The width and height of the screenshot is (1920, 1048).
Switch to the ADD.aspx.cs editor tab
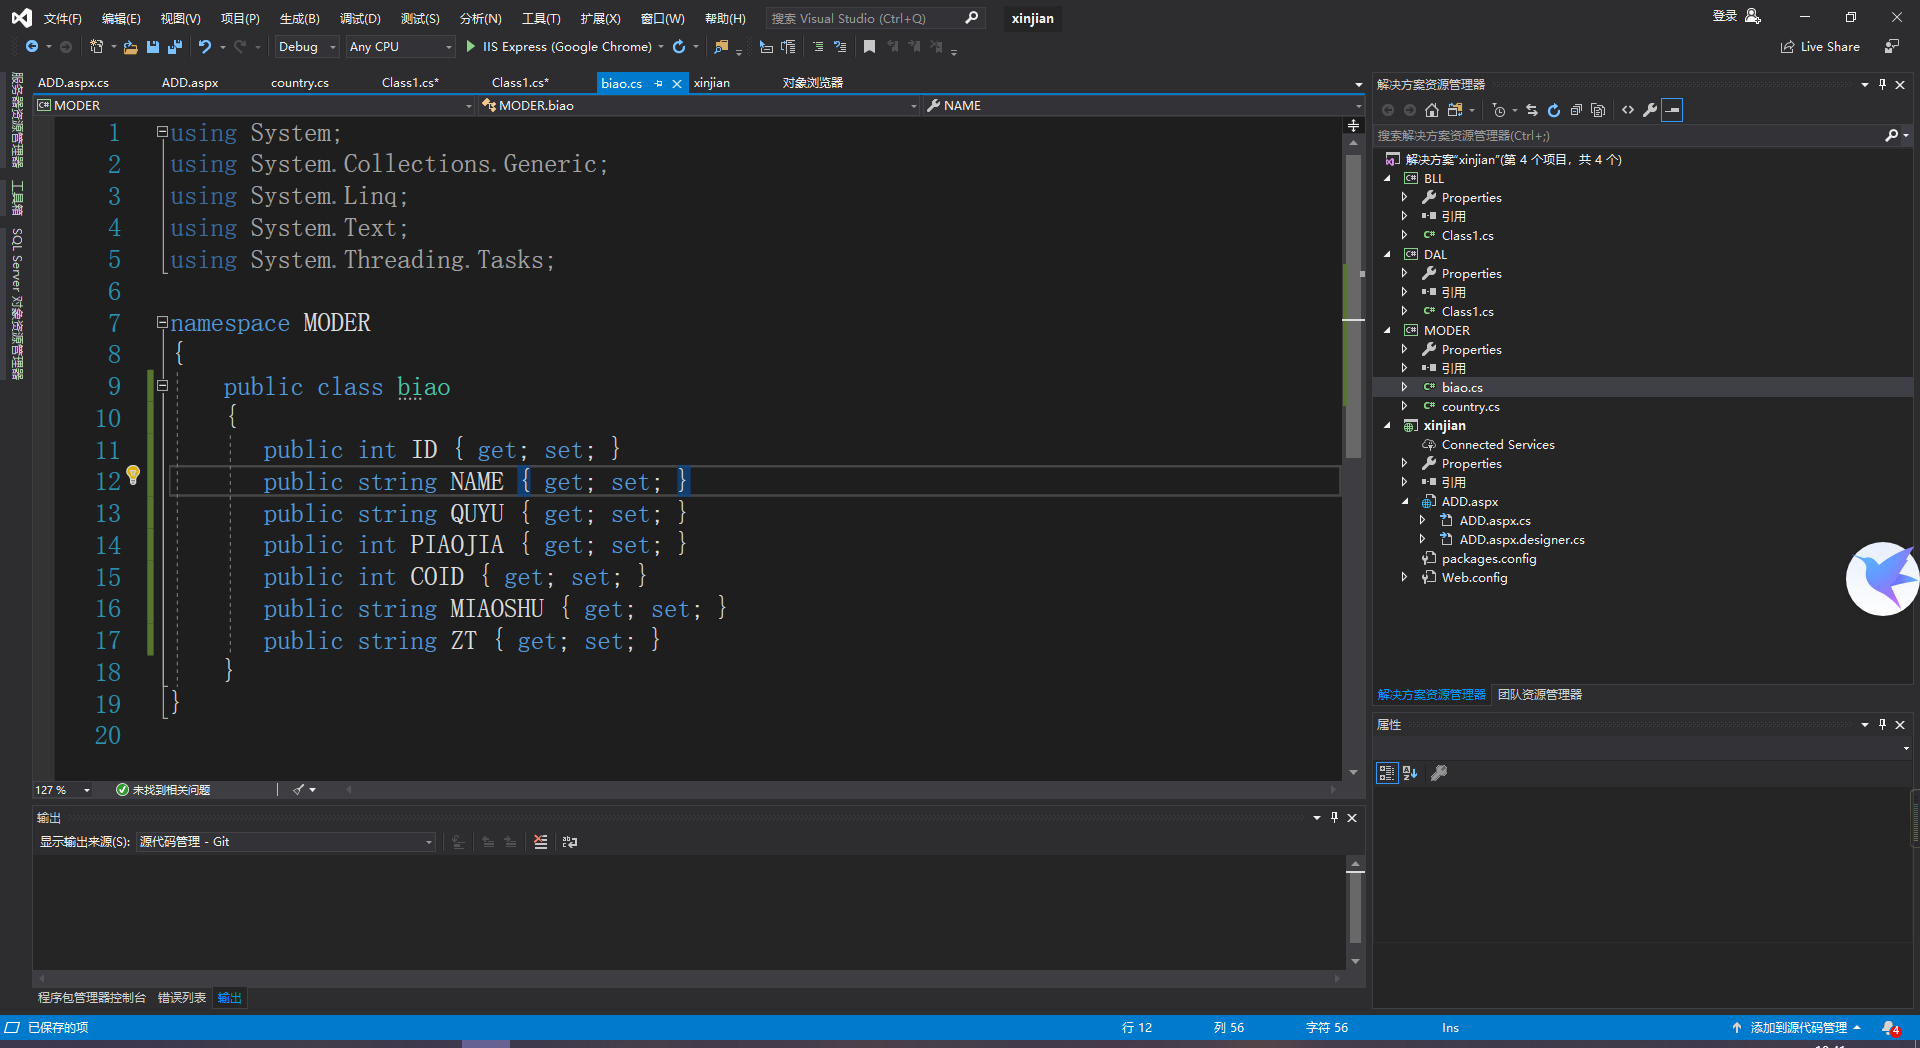click(73, 83)
